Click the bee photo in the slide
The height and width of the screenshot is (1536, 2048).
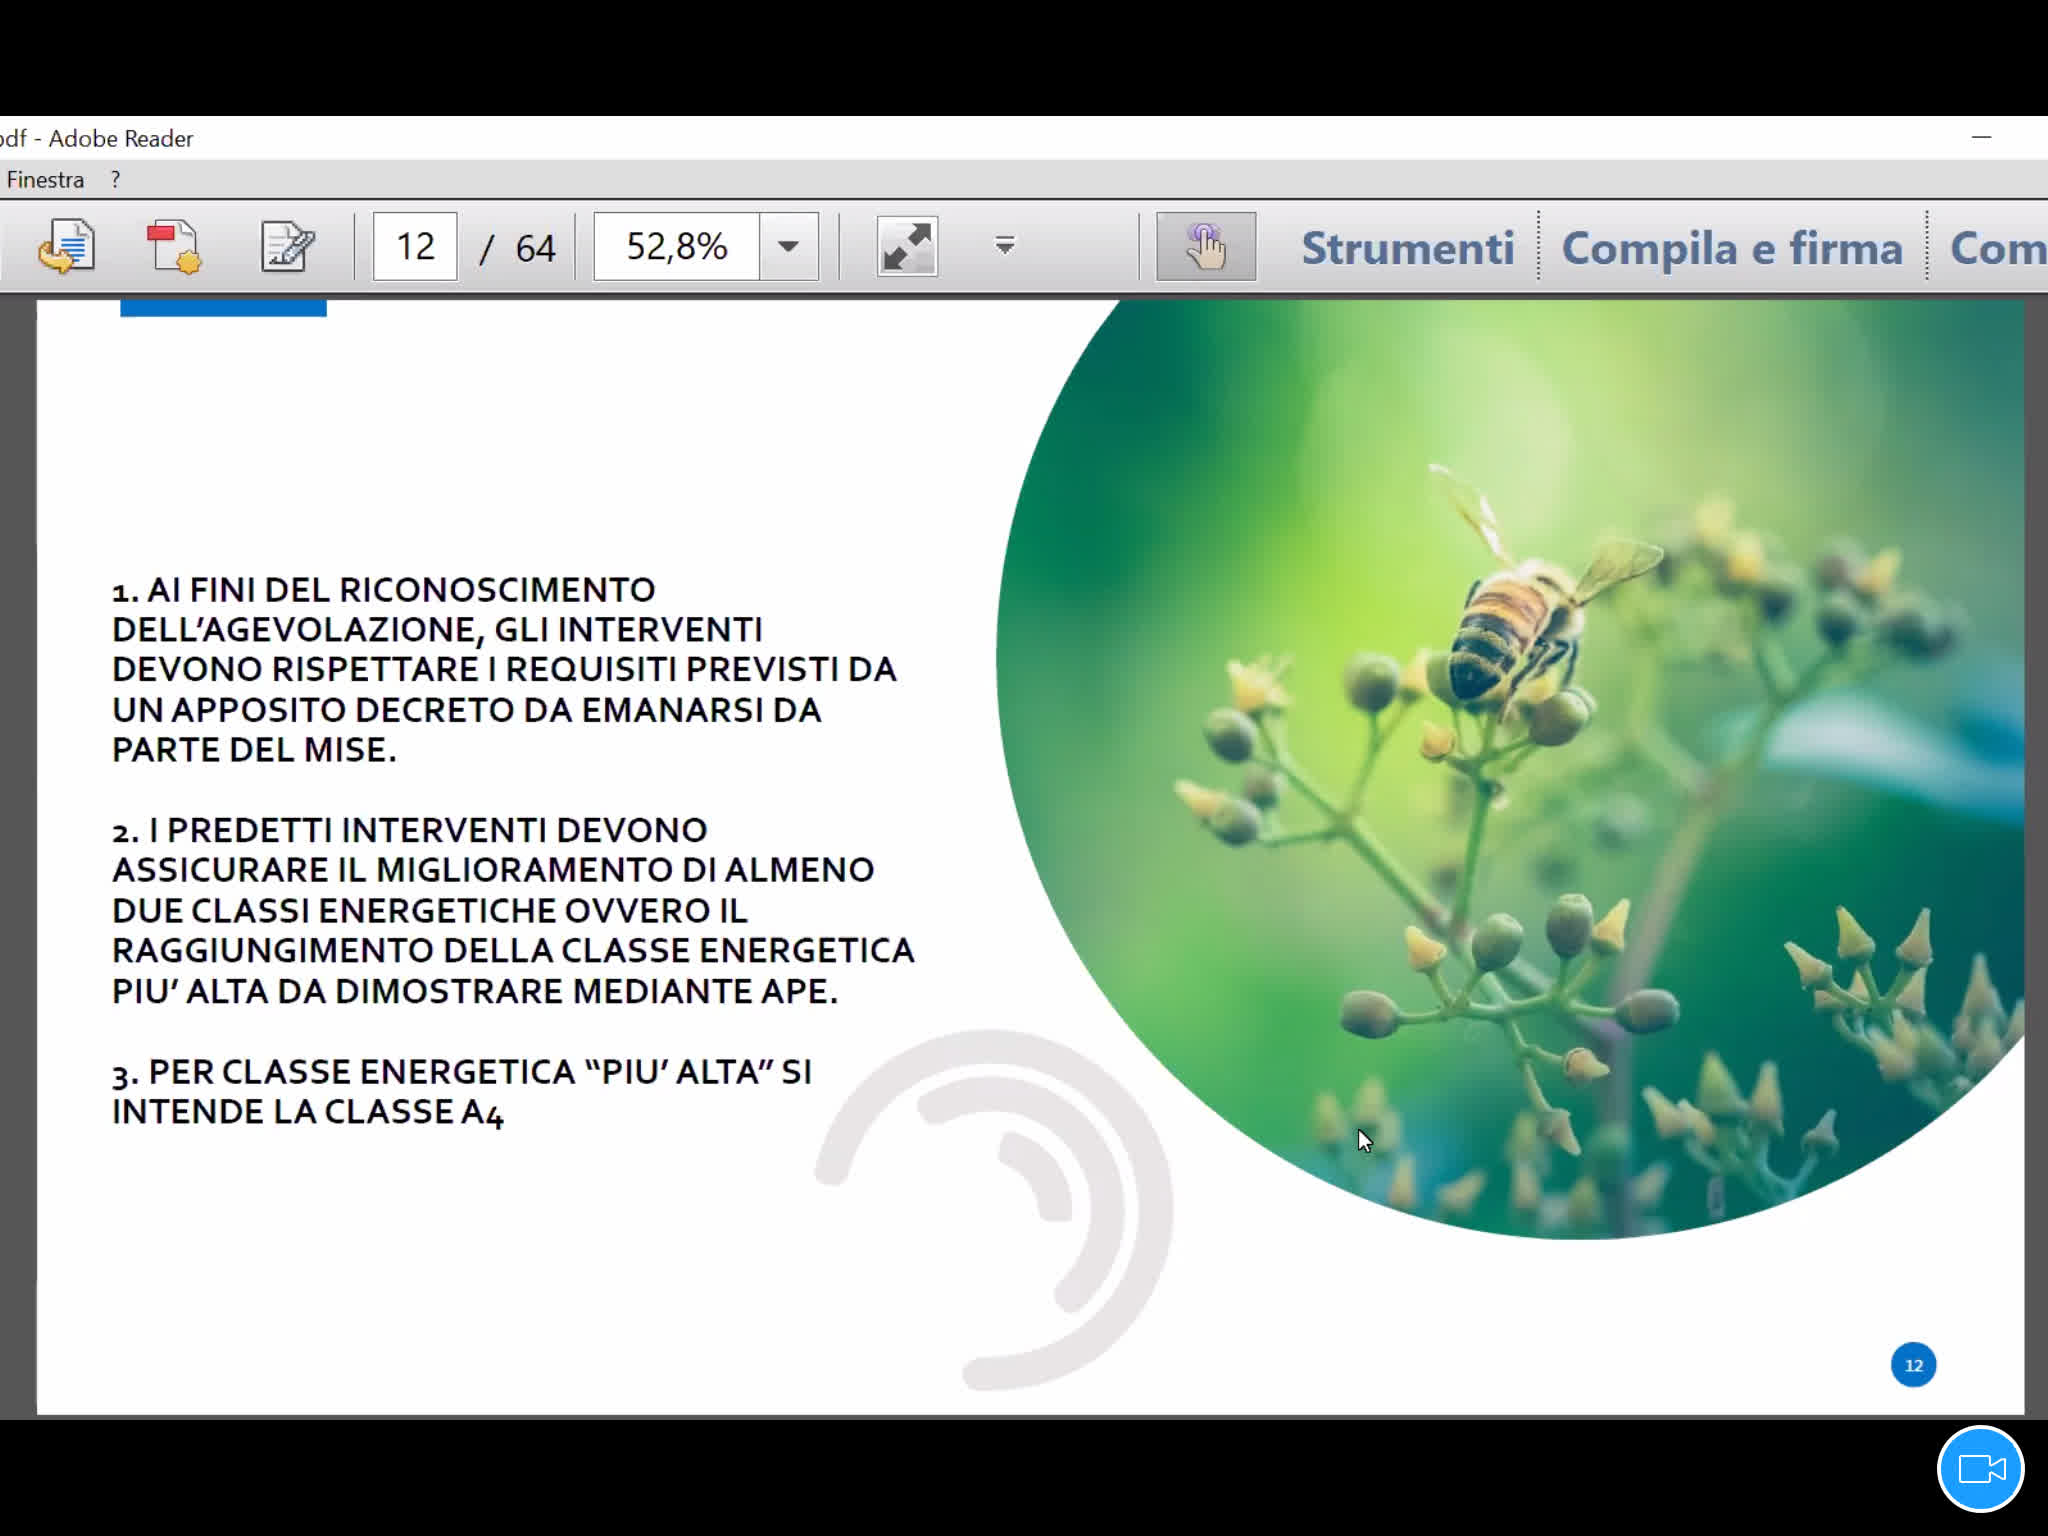[x=1510, y=770]
